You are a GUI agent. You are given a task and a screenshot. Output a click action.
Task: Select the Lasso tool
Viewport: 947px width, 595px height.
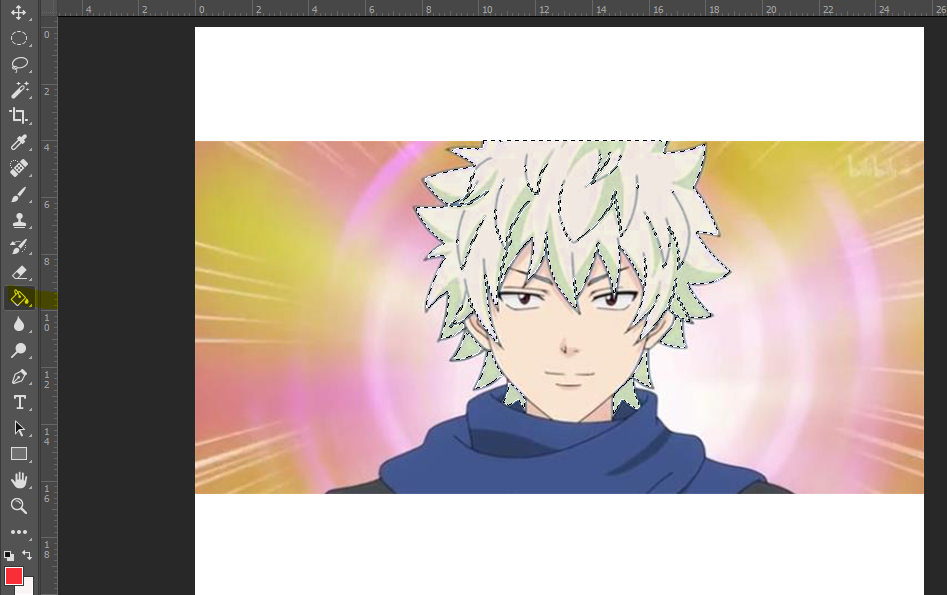click(19, 64)
